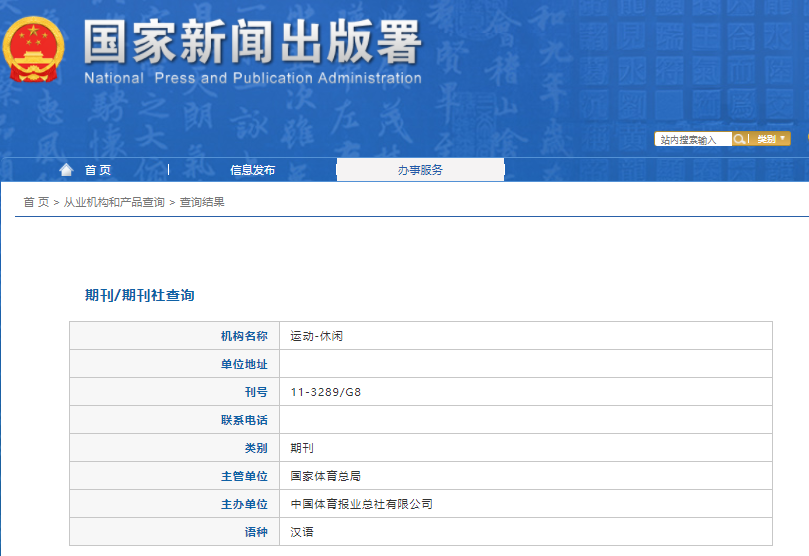Click the 期刊/期刊社查询 heading
The image size is (809, 556).
pyautogui.click(x=139, y=295)
